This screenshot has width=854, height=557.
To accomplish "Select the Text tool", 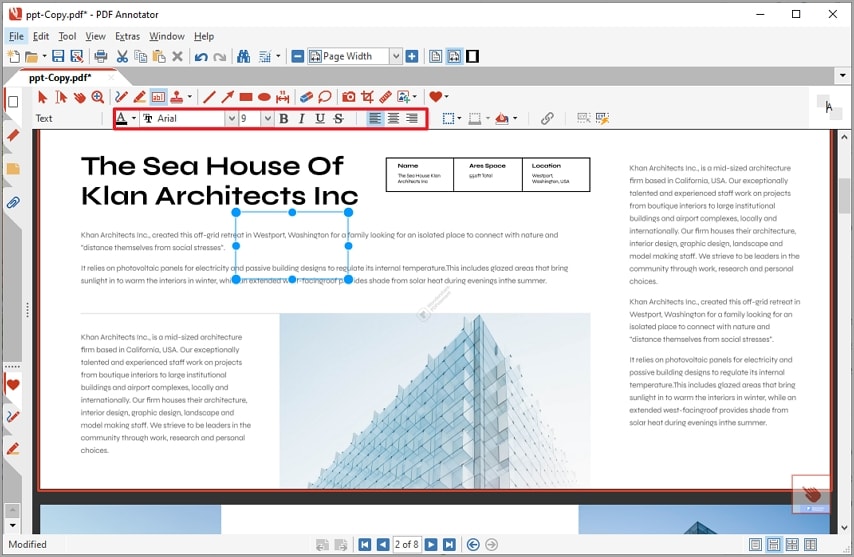I will pos(158,97).
